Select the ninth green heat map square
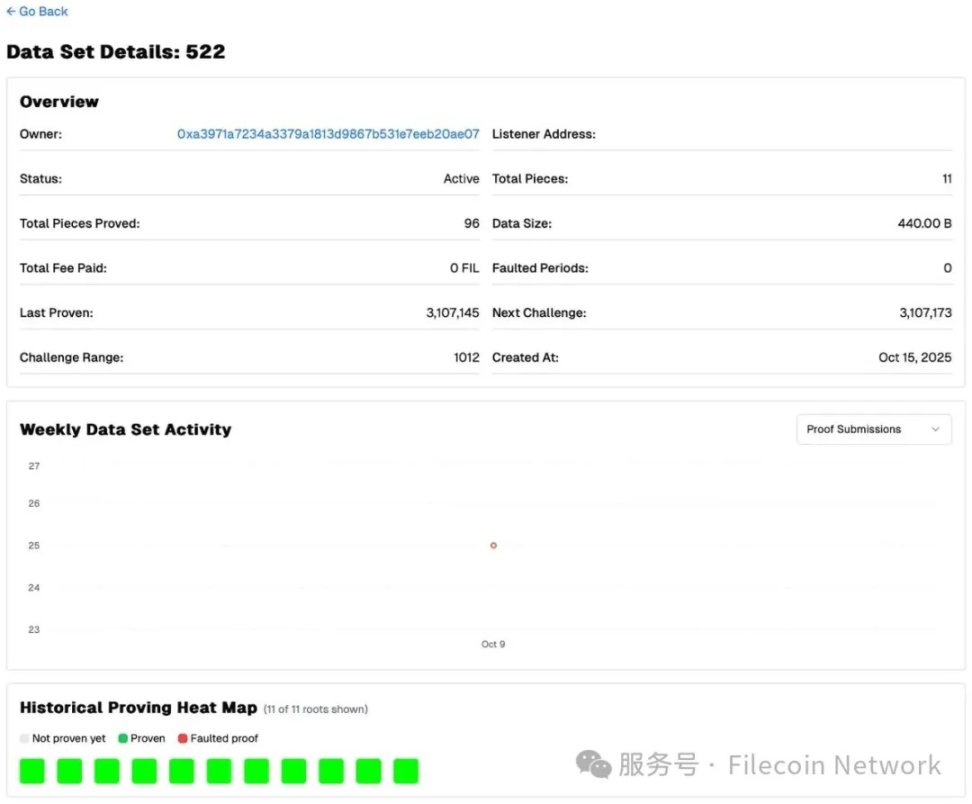The height and width of the screenshot is (804, 972). pos(331,771)
